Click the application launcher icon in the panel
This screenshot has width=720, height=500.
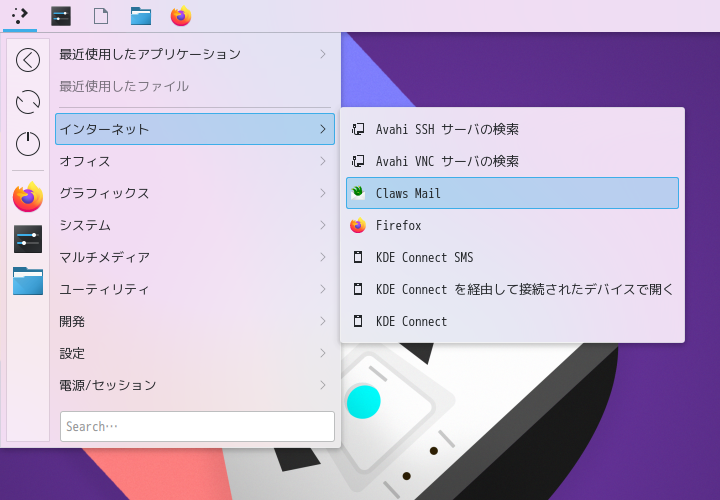20,16
